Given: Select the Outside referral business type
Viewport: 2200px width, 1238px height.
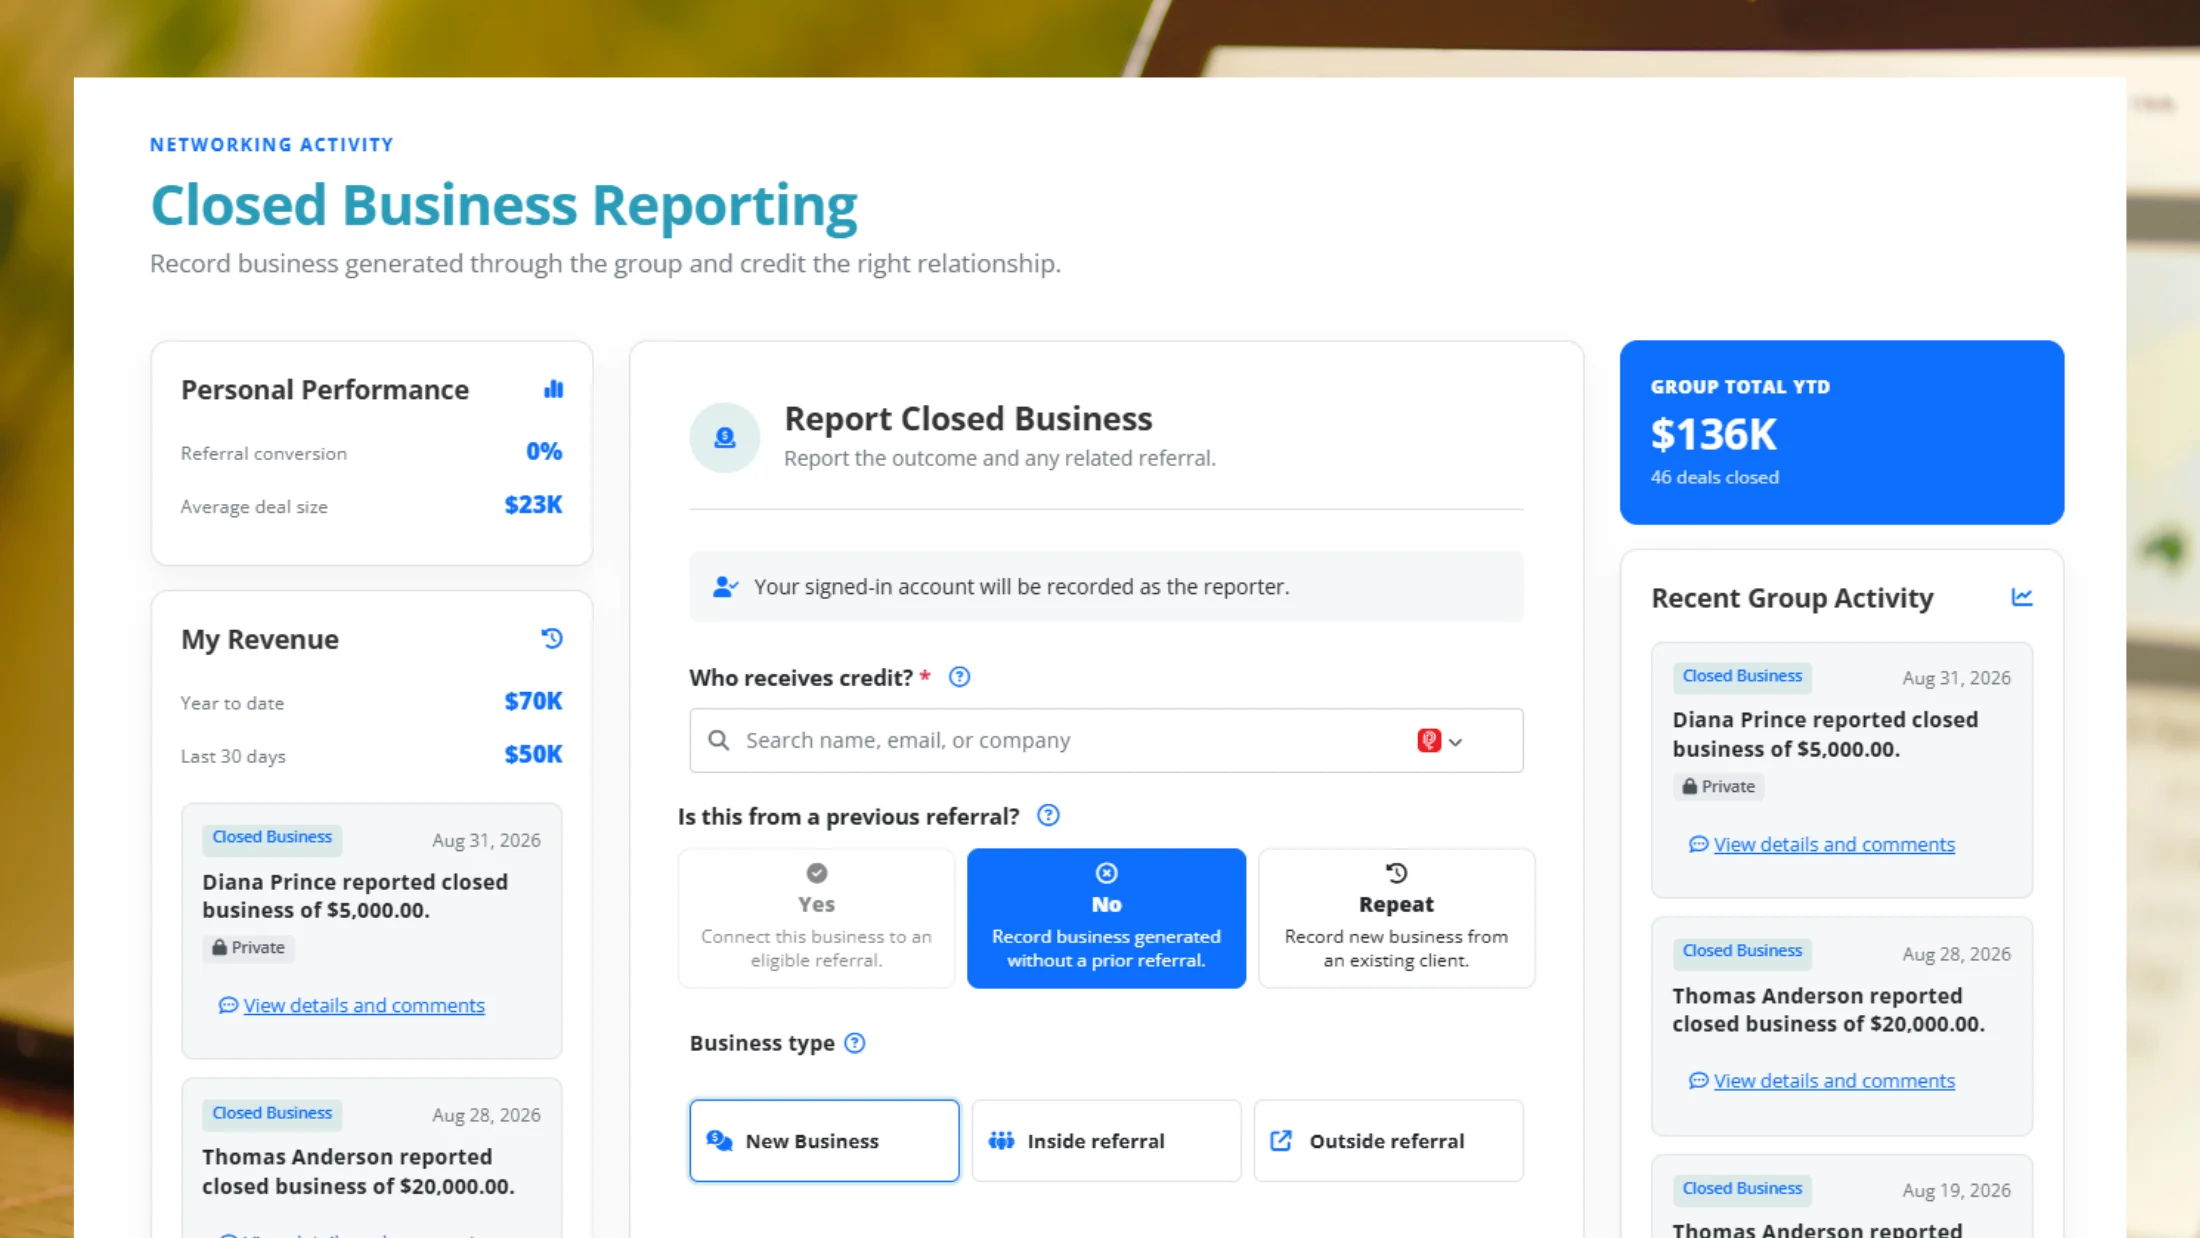Looking at the screenshot, I should [x=1388, y=1141].
